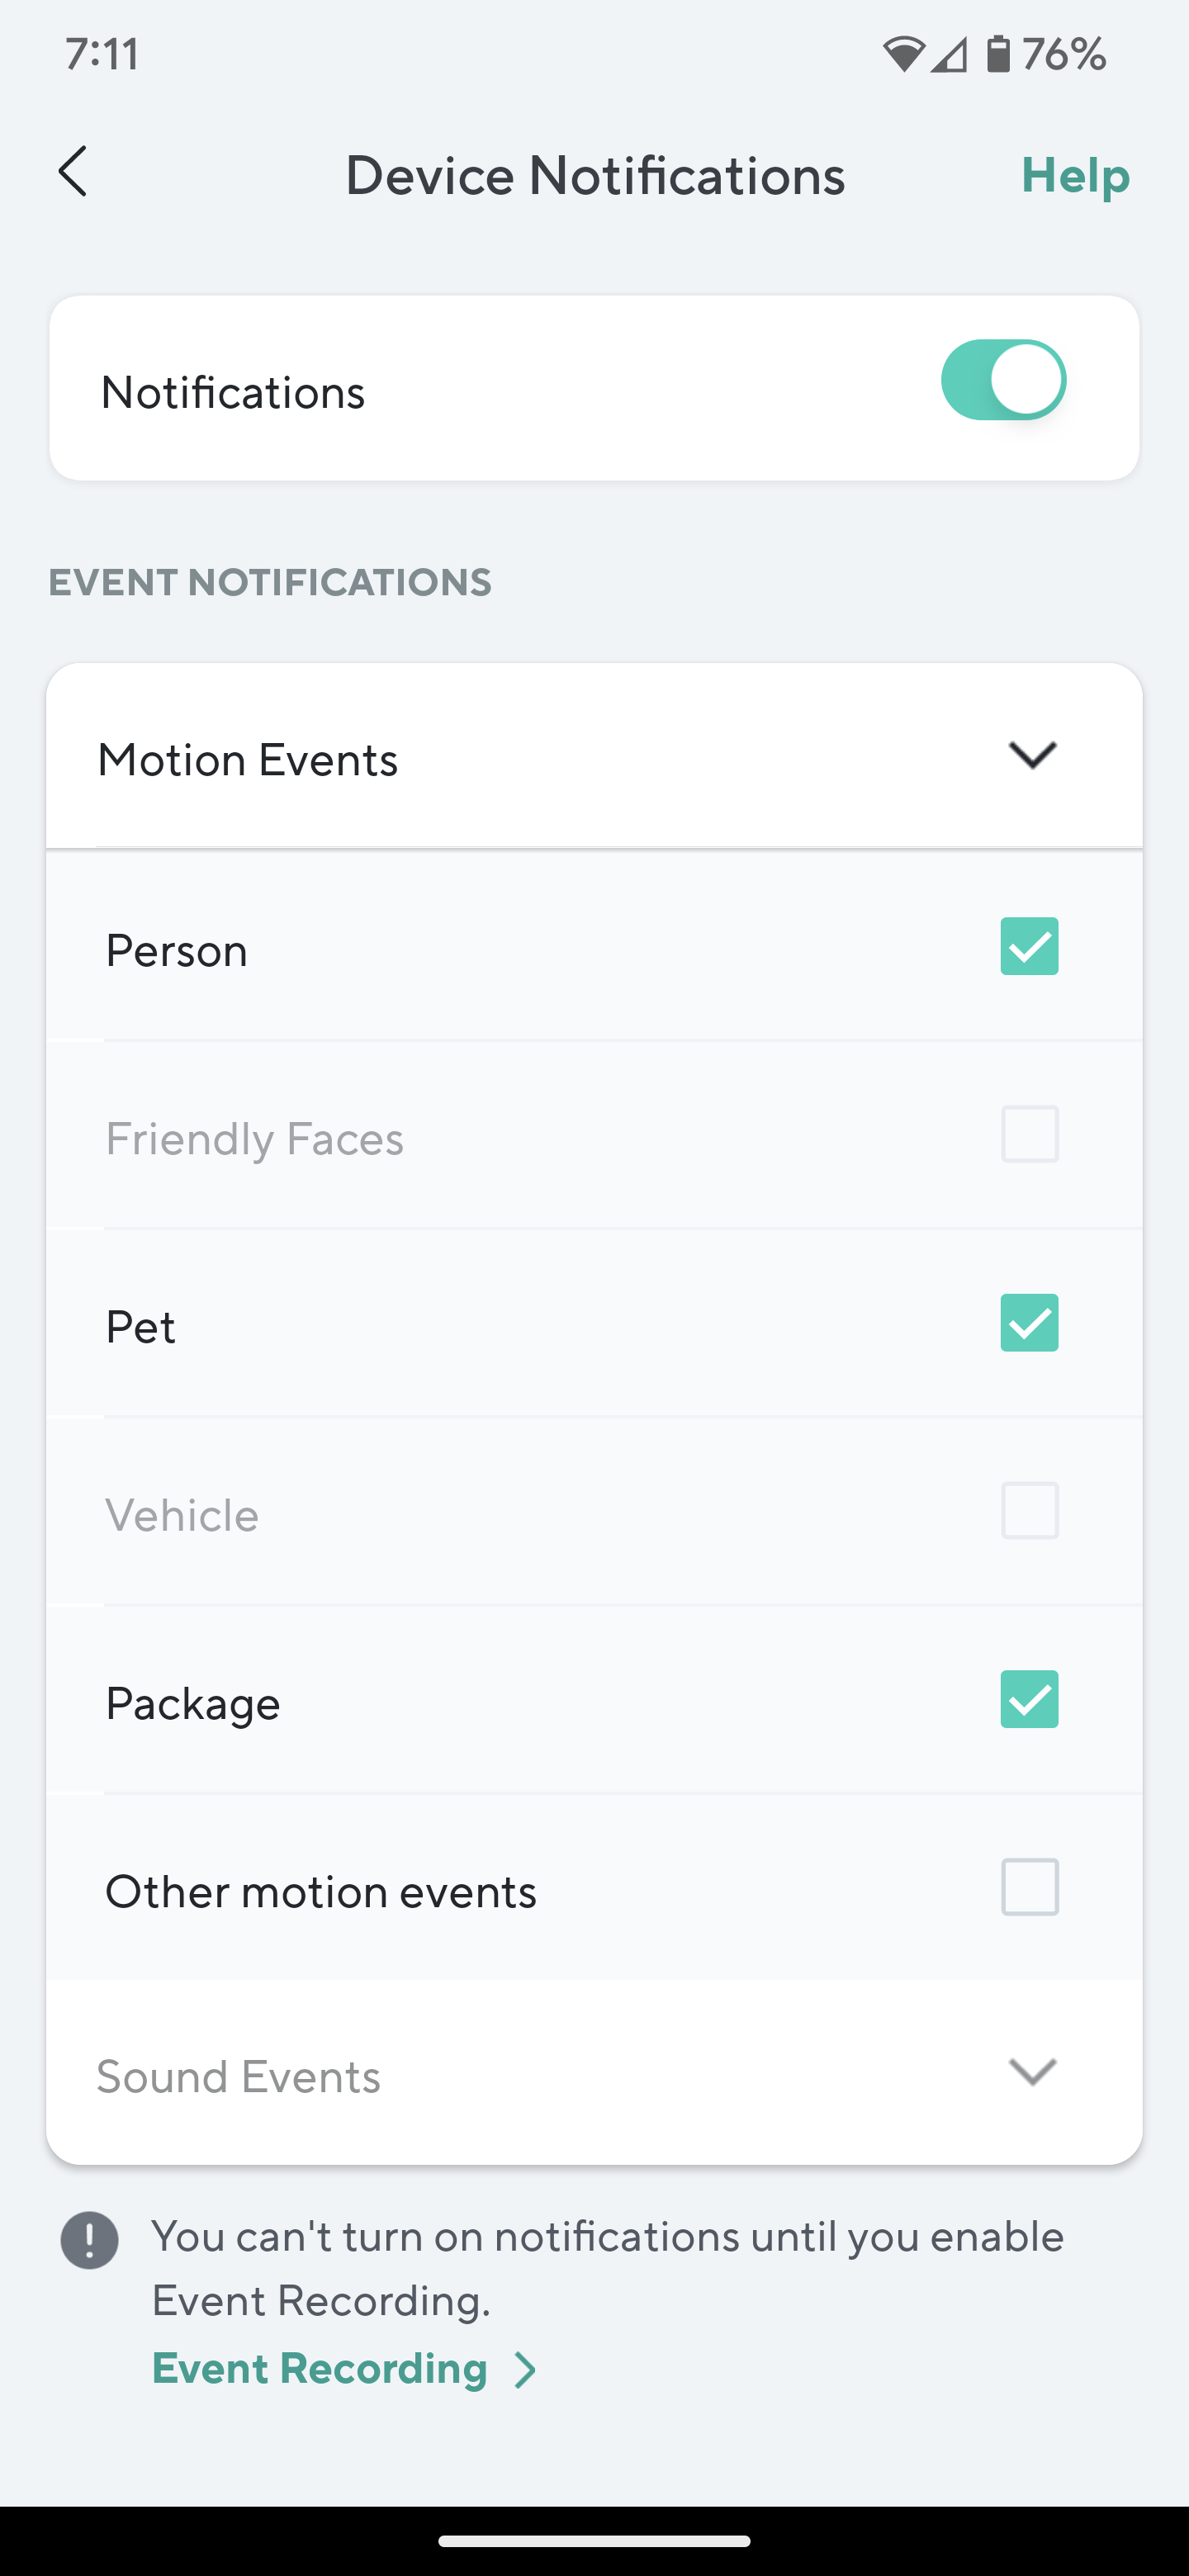
Task: Check the Friendly Faces checkbox
Action: click(x=1029, y=1134)
